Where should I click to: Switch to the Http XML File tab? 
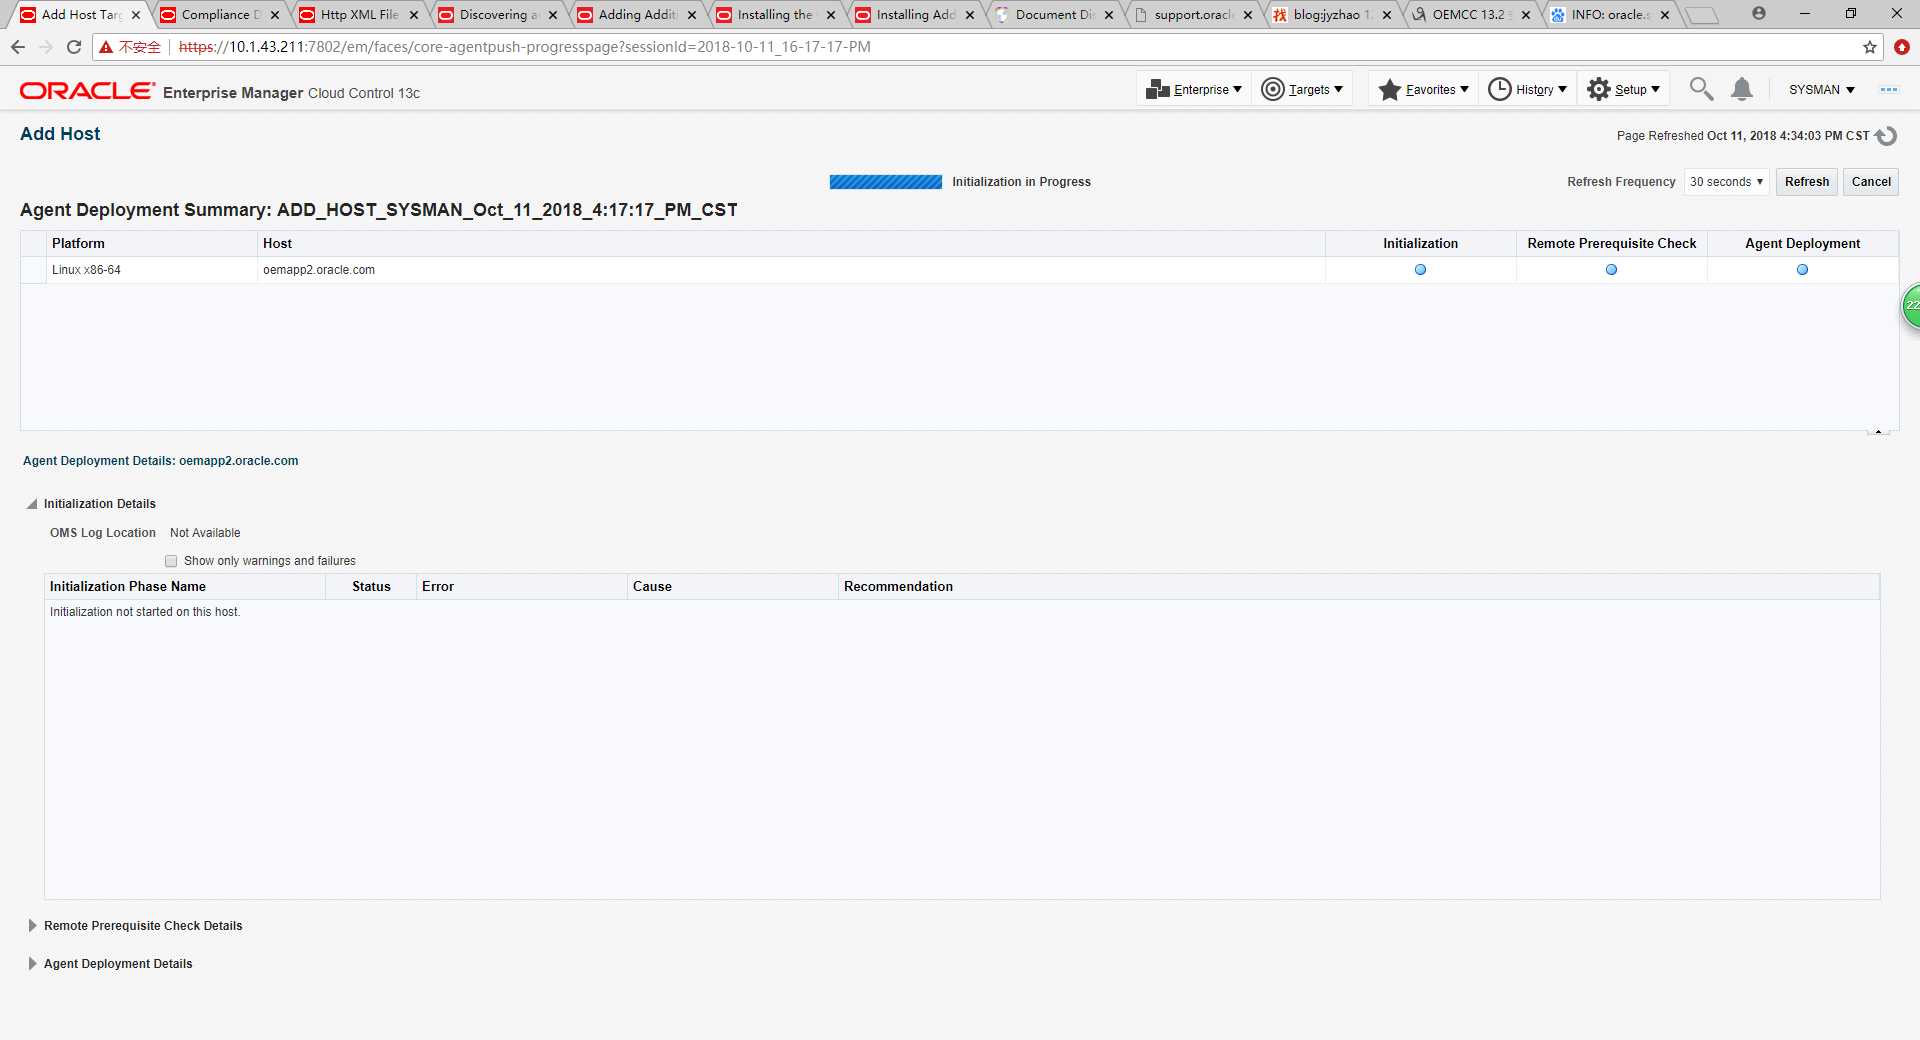tap(359, 15)
